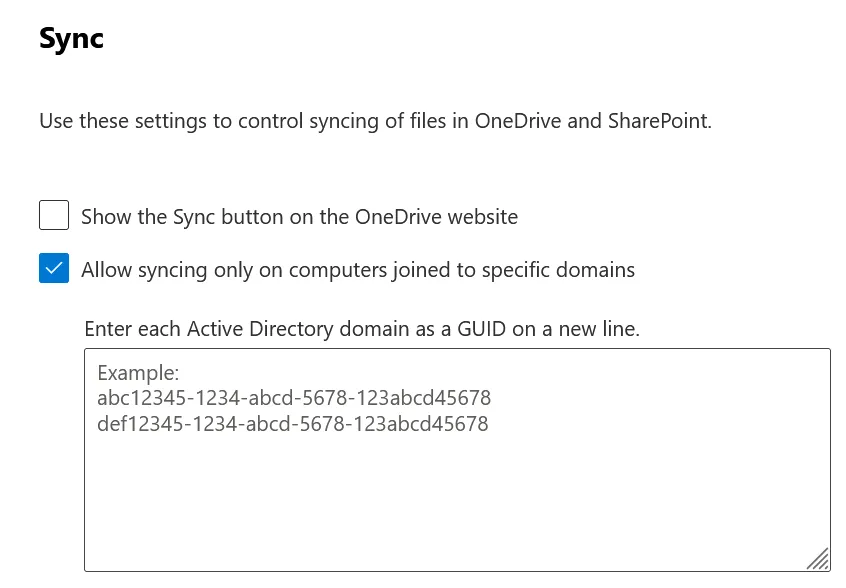Click the settings description text about OneDrive syncing
Image resolution: width=846 pixels, height=588 pixels.
[x=374, y=120]
